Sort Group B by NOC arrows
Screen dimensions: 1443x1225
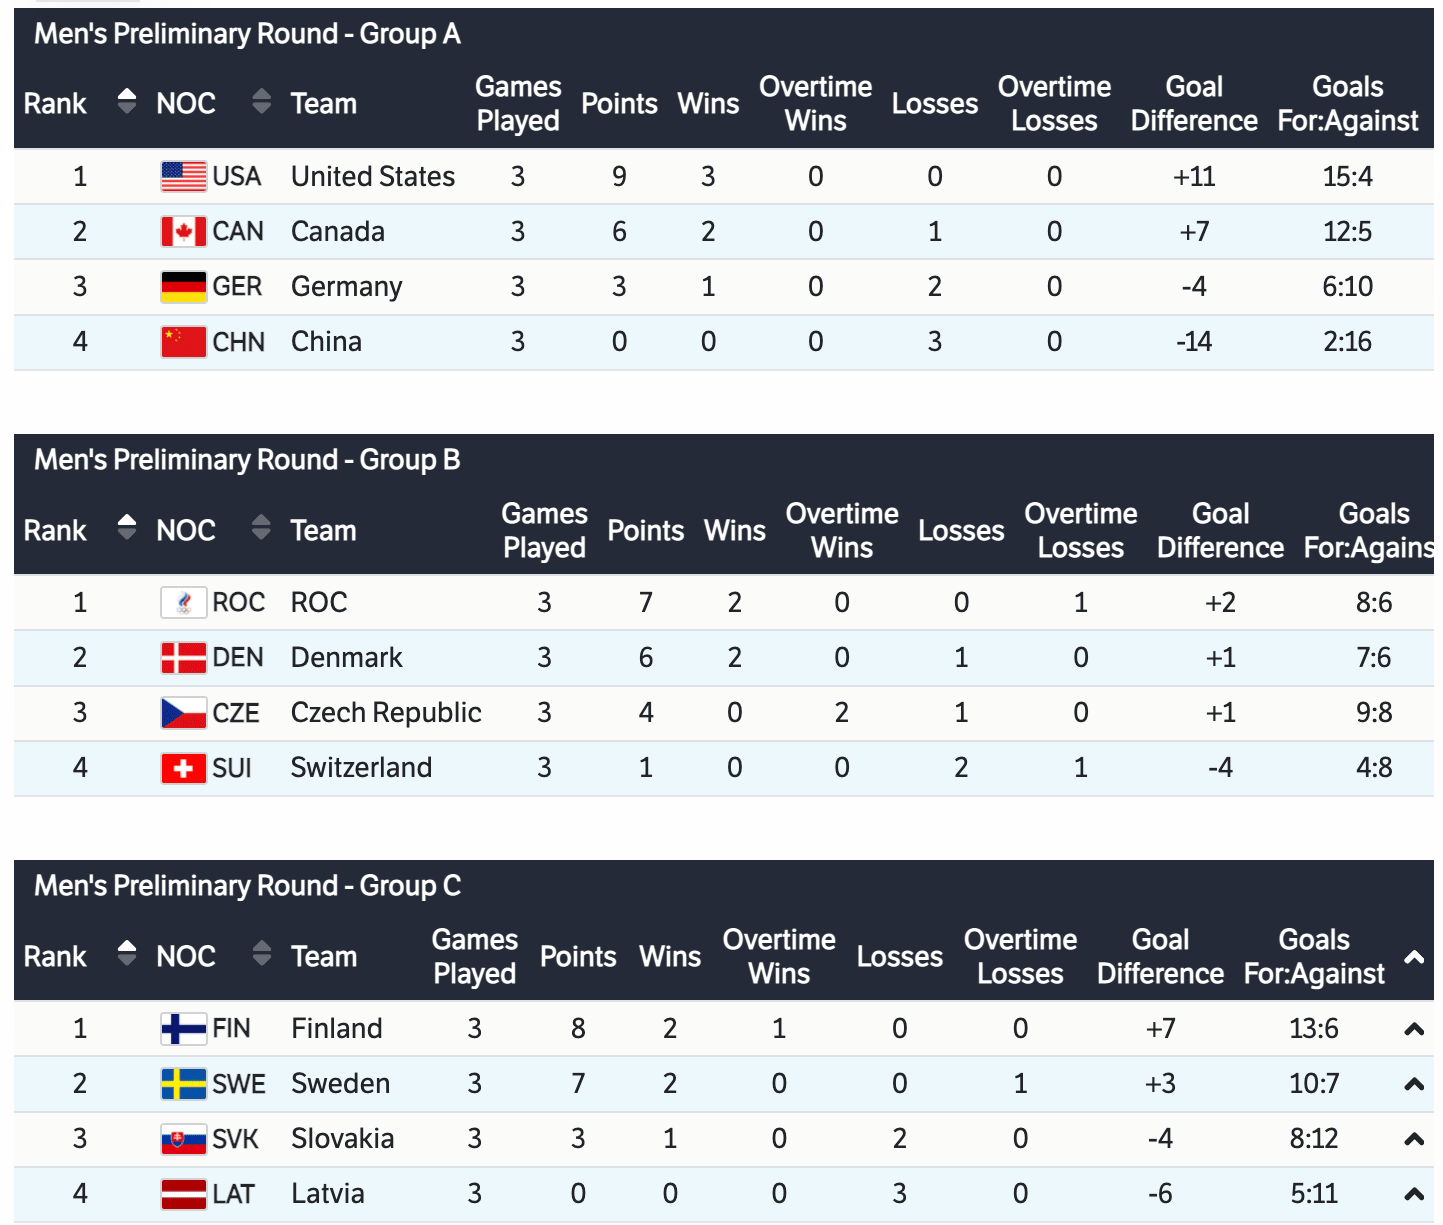coord(261,528)
